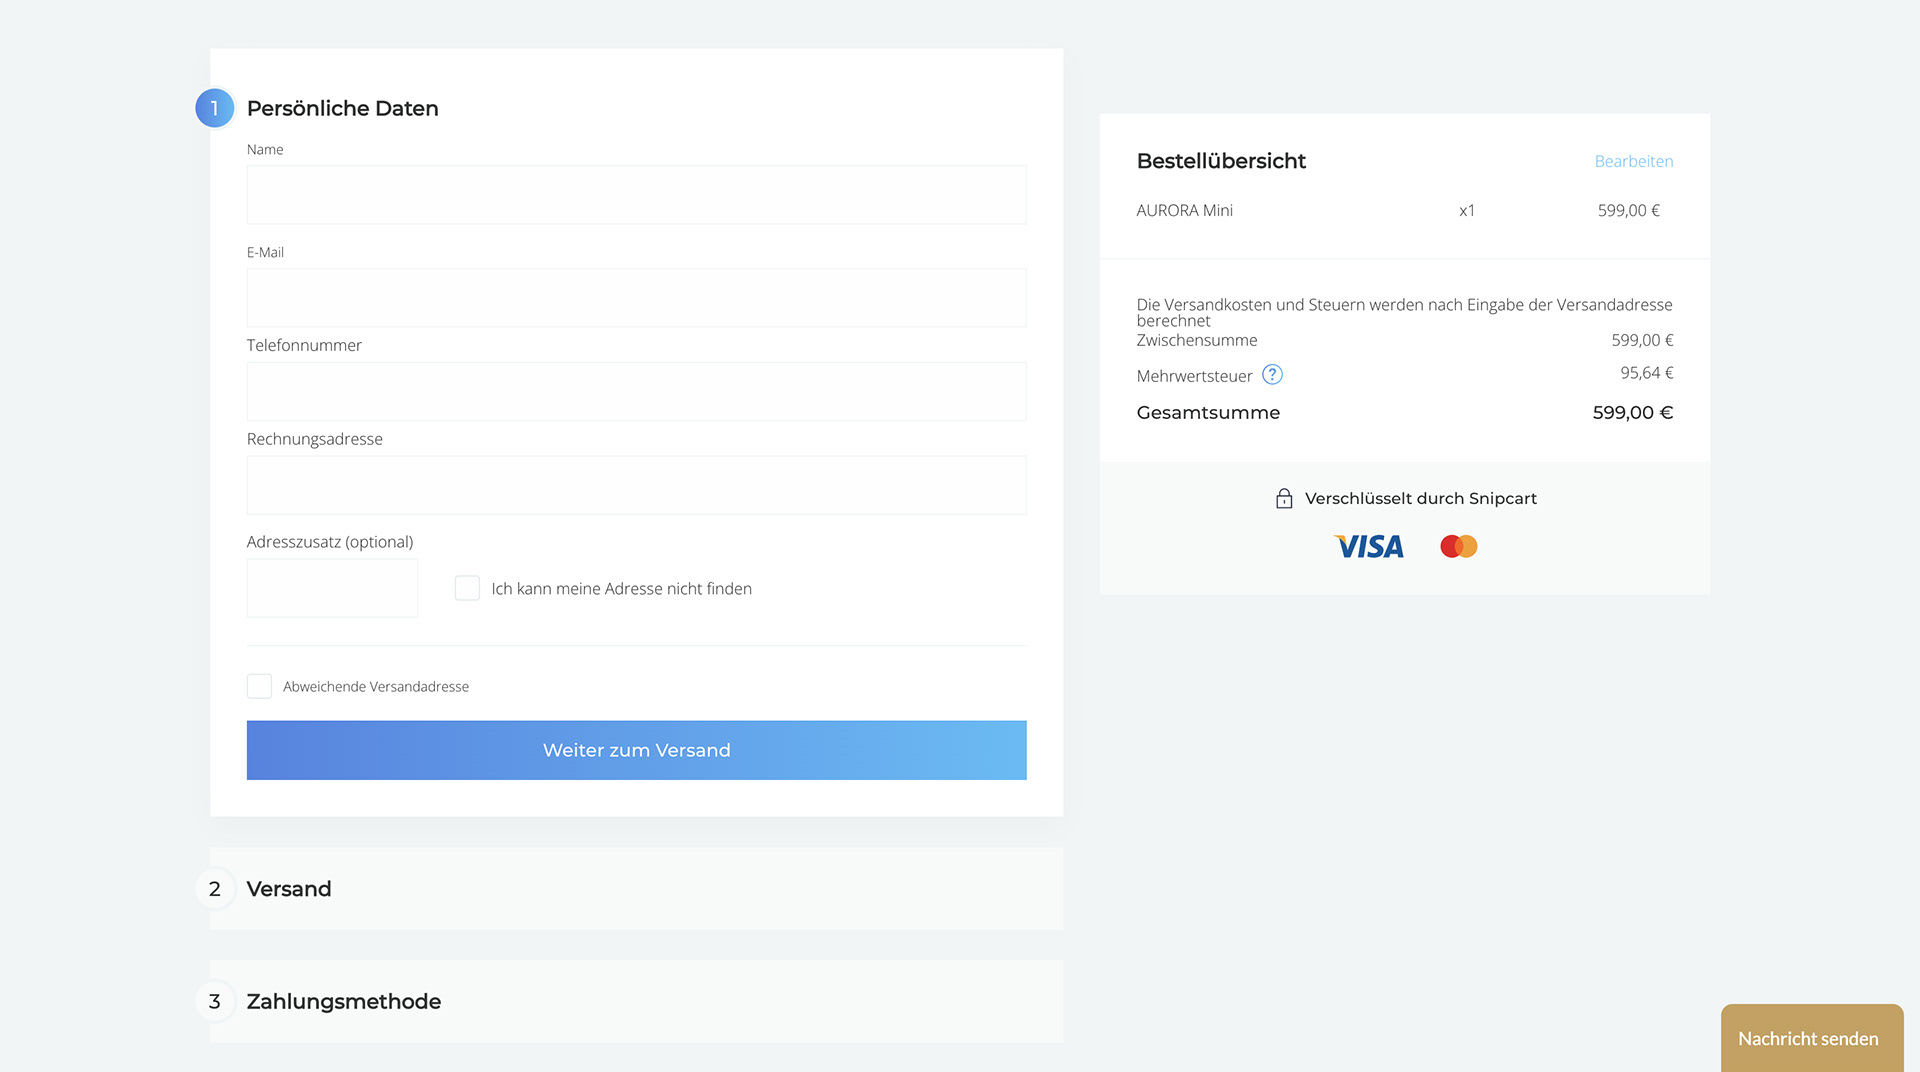Image resolution: width=1920 pixels, height=1072 pixels.
Task: Click the step 3 number badge
Action: 214,1001
